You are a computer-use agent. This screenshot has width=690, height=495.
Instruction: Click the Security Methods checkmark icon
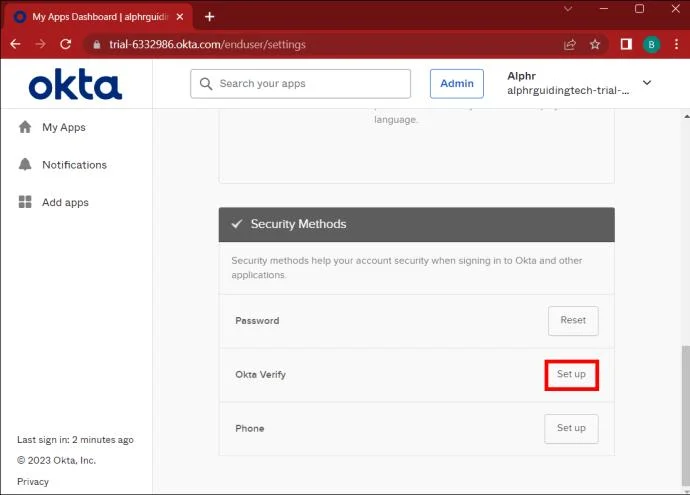[x=237, y=224]
